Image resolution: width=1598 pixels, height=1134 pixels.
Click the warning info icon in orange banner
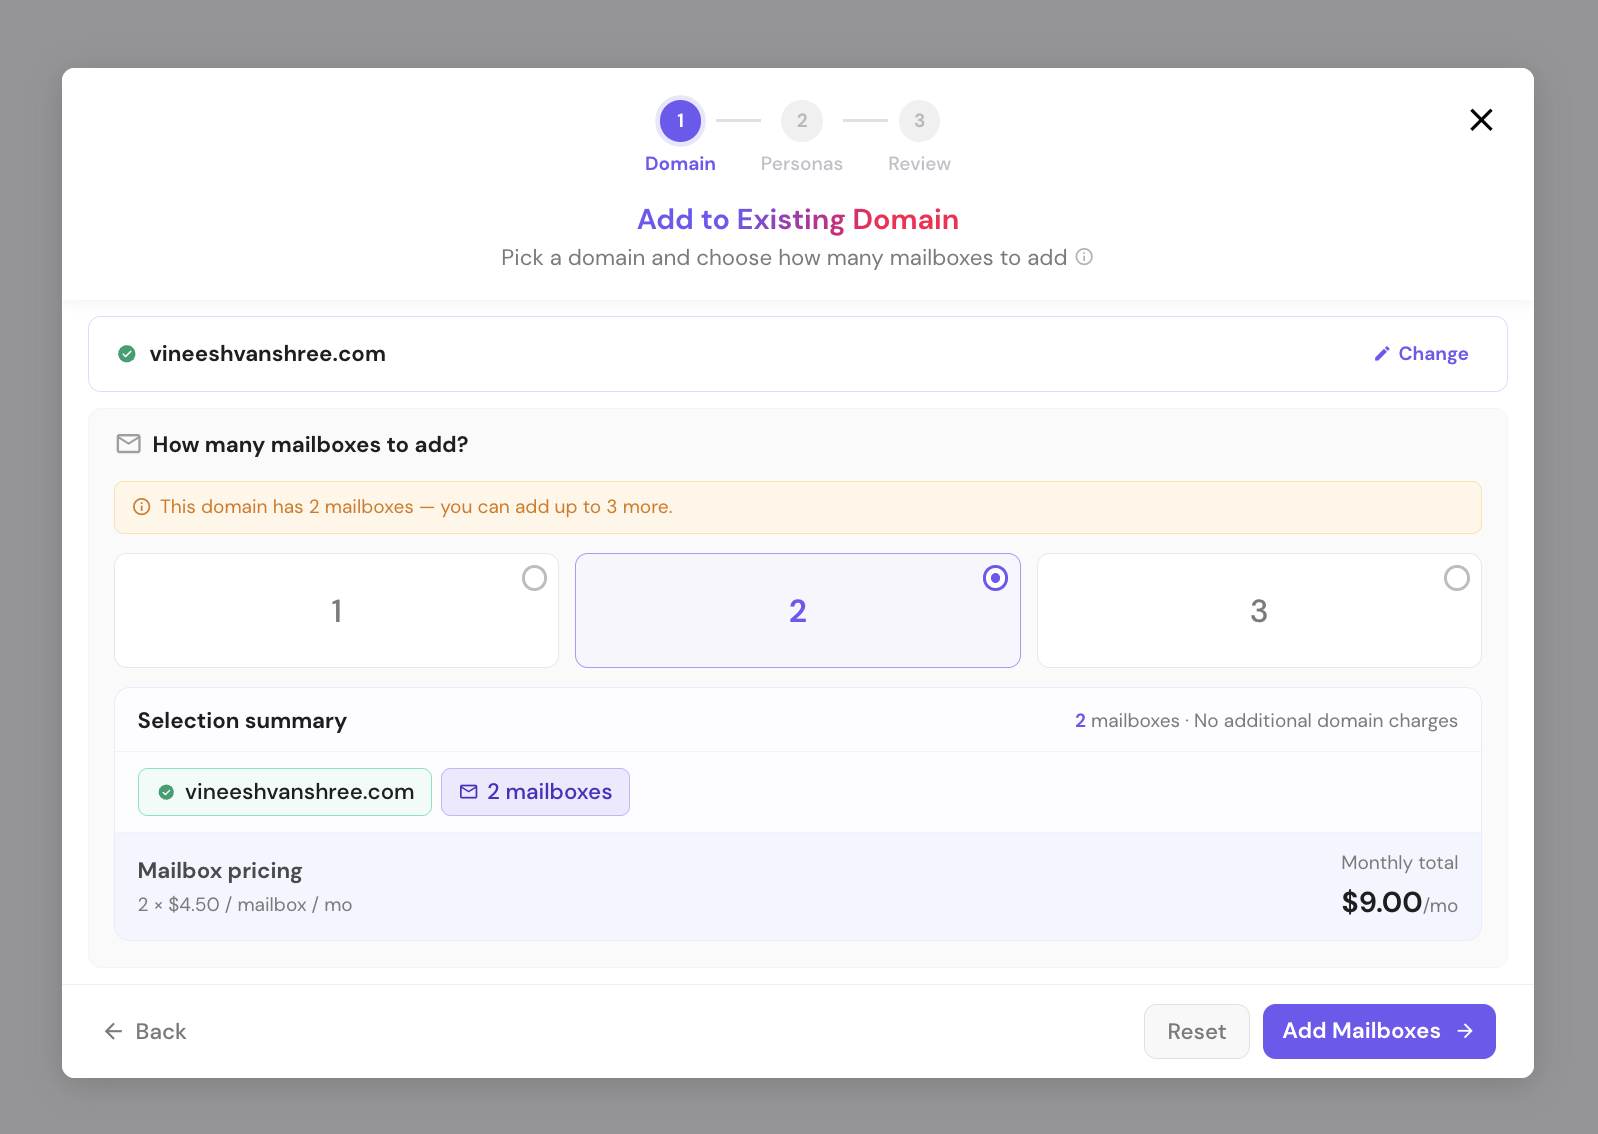[142, 507]
